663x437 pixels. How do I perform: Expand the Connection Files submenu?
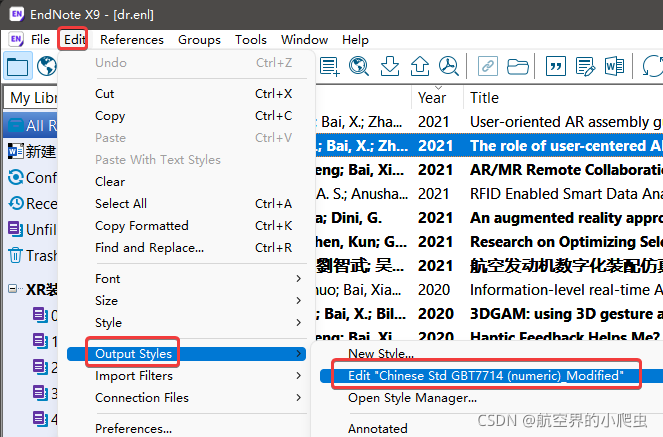tap(186, 398)
